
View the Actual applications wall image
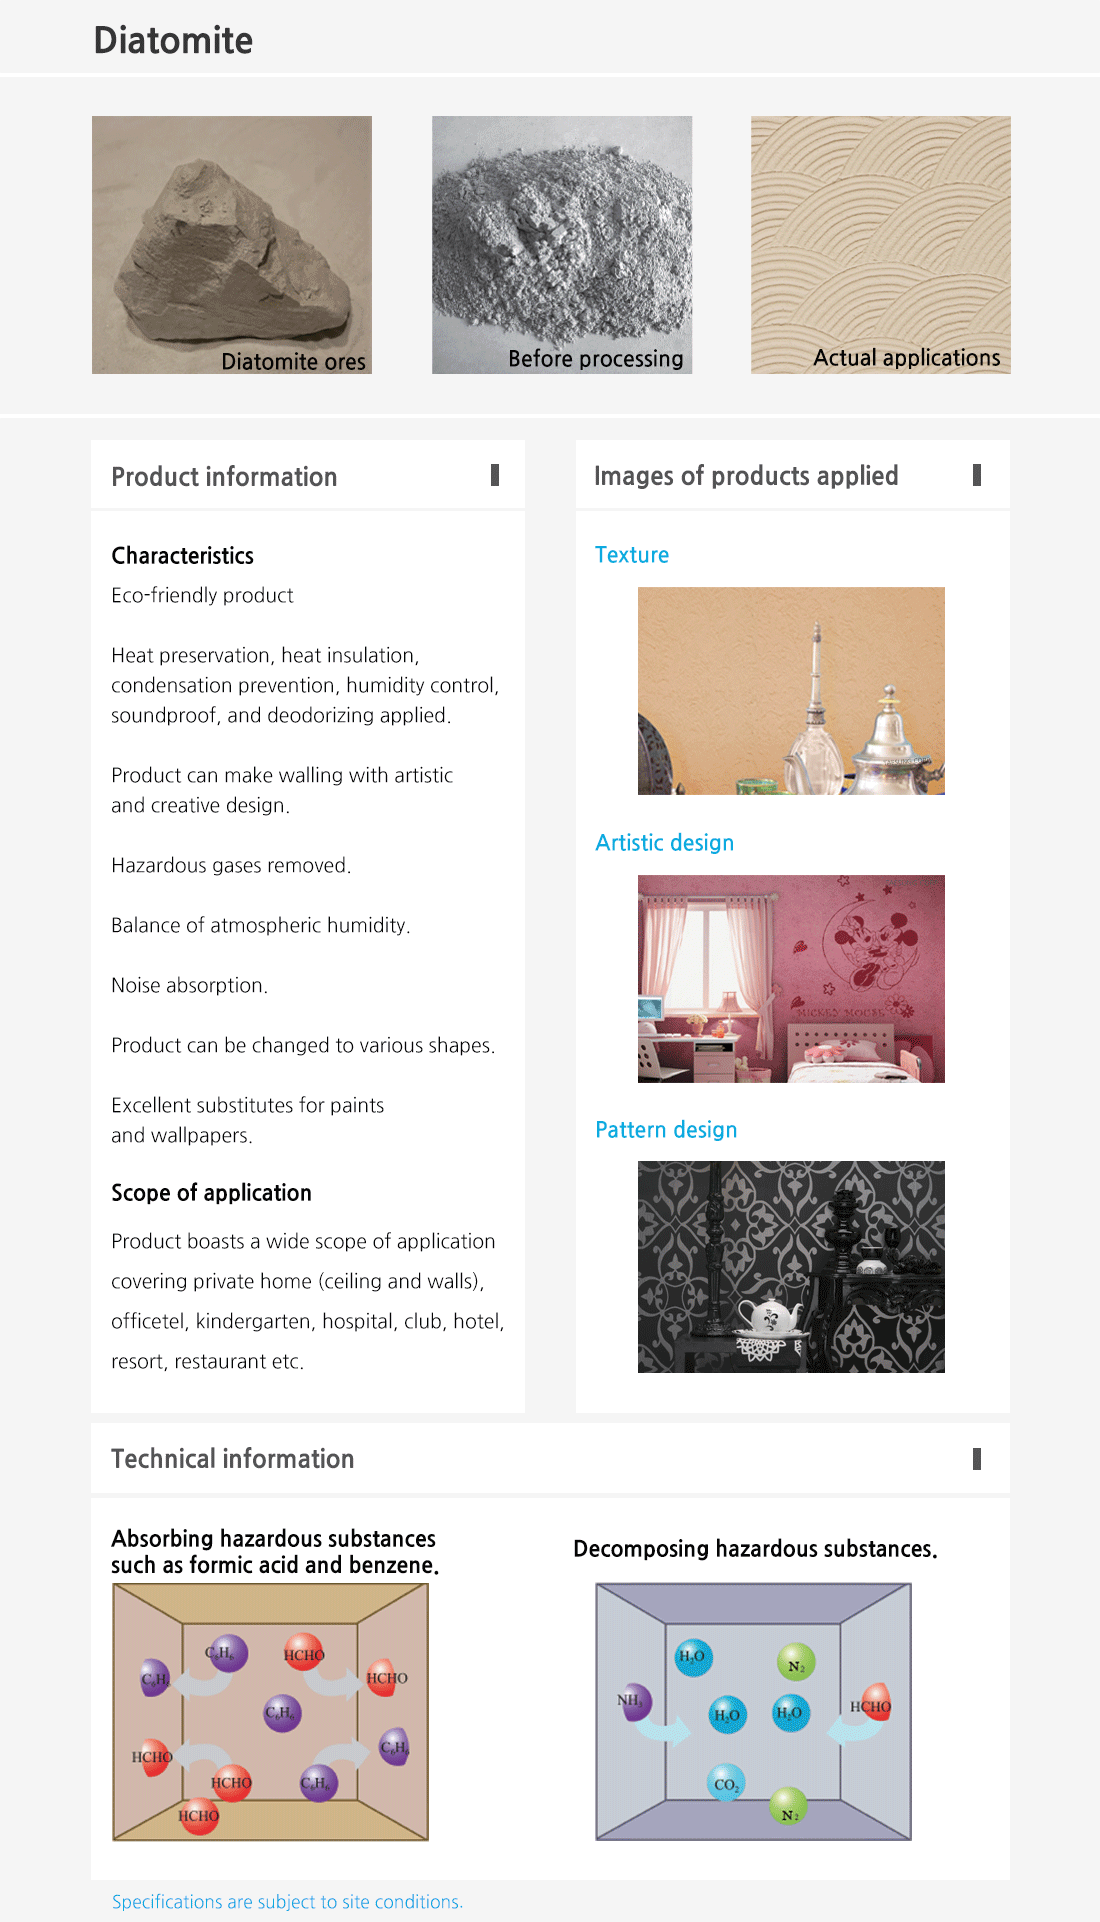(x=881, y=245)
